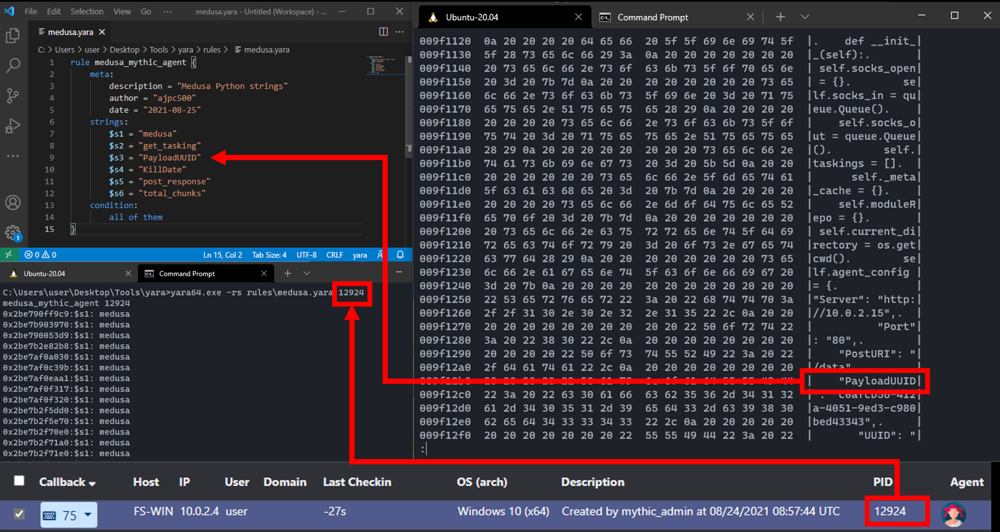Click the keyboard icon for callback 75

[x=52, y=514]
